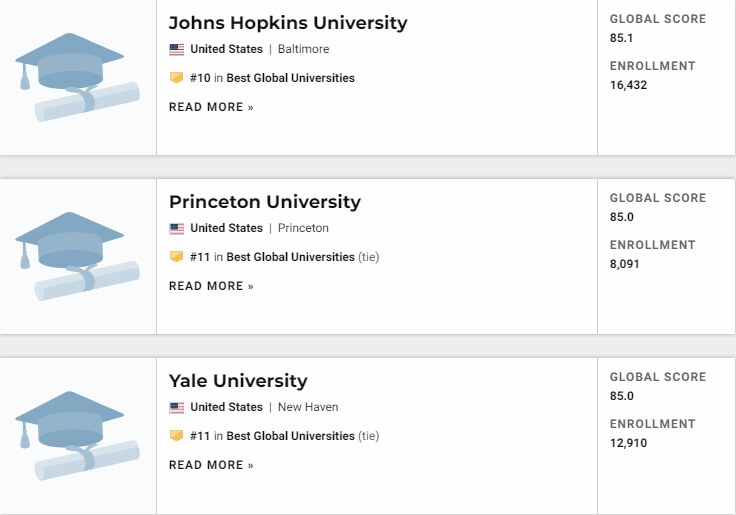Click the Princeton graduation cap thumbnail
The height and width of the screenshot is (515, 736).
tap(77, 255)
